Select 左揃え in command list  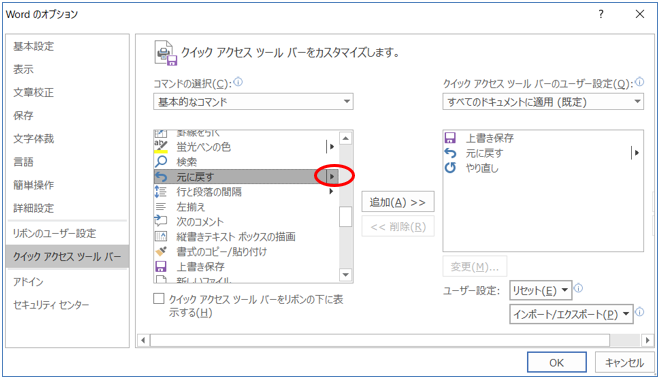246,206
